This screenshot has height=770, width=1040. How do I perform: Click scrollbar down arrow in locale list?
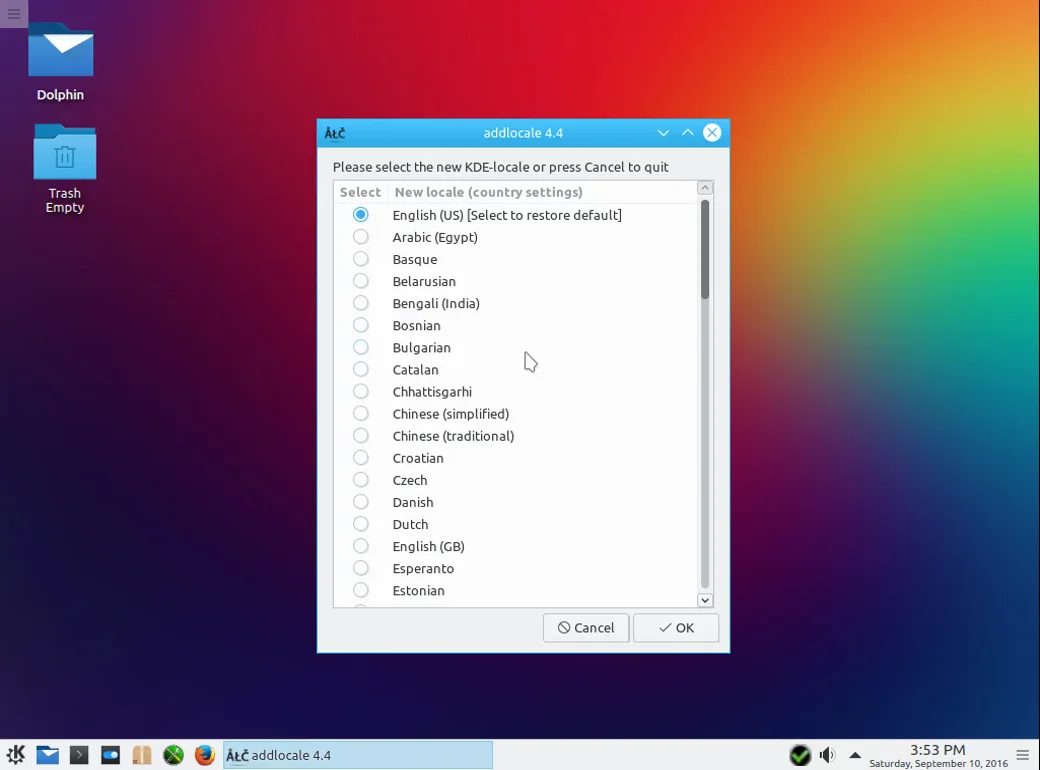tap(705, 600)
